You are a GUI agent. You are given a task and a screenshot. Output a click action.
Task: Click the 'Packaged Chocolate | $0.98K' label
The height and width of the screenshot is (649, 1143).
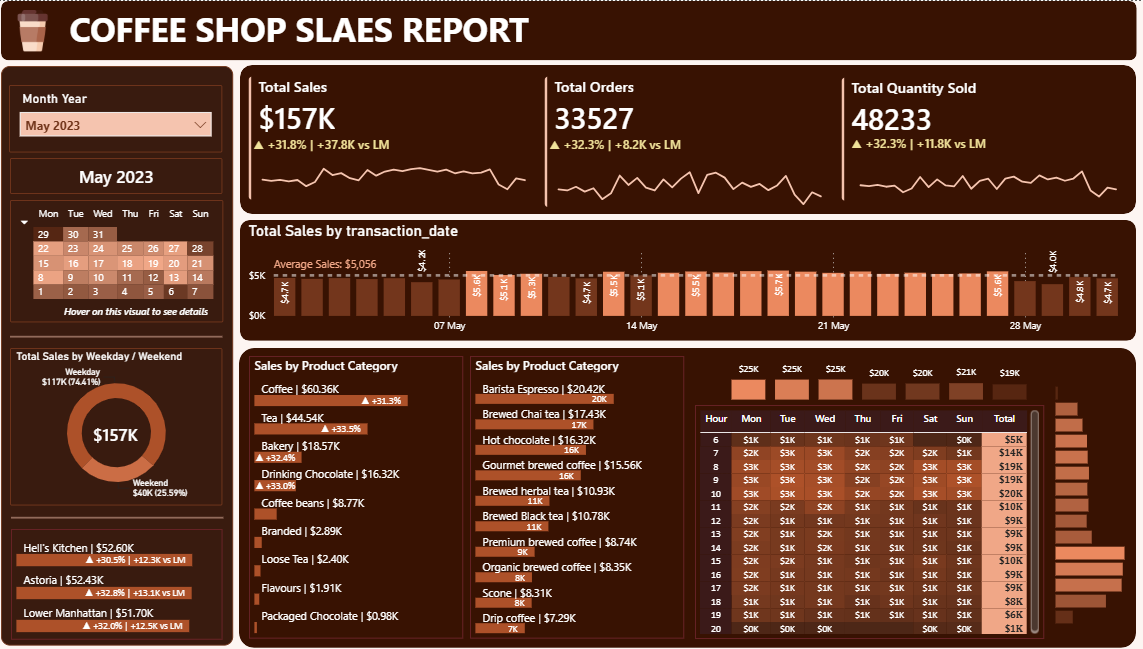pos(329,616)
